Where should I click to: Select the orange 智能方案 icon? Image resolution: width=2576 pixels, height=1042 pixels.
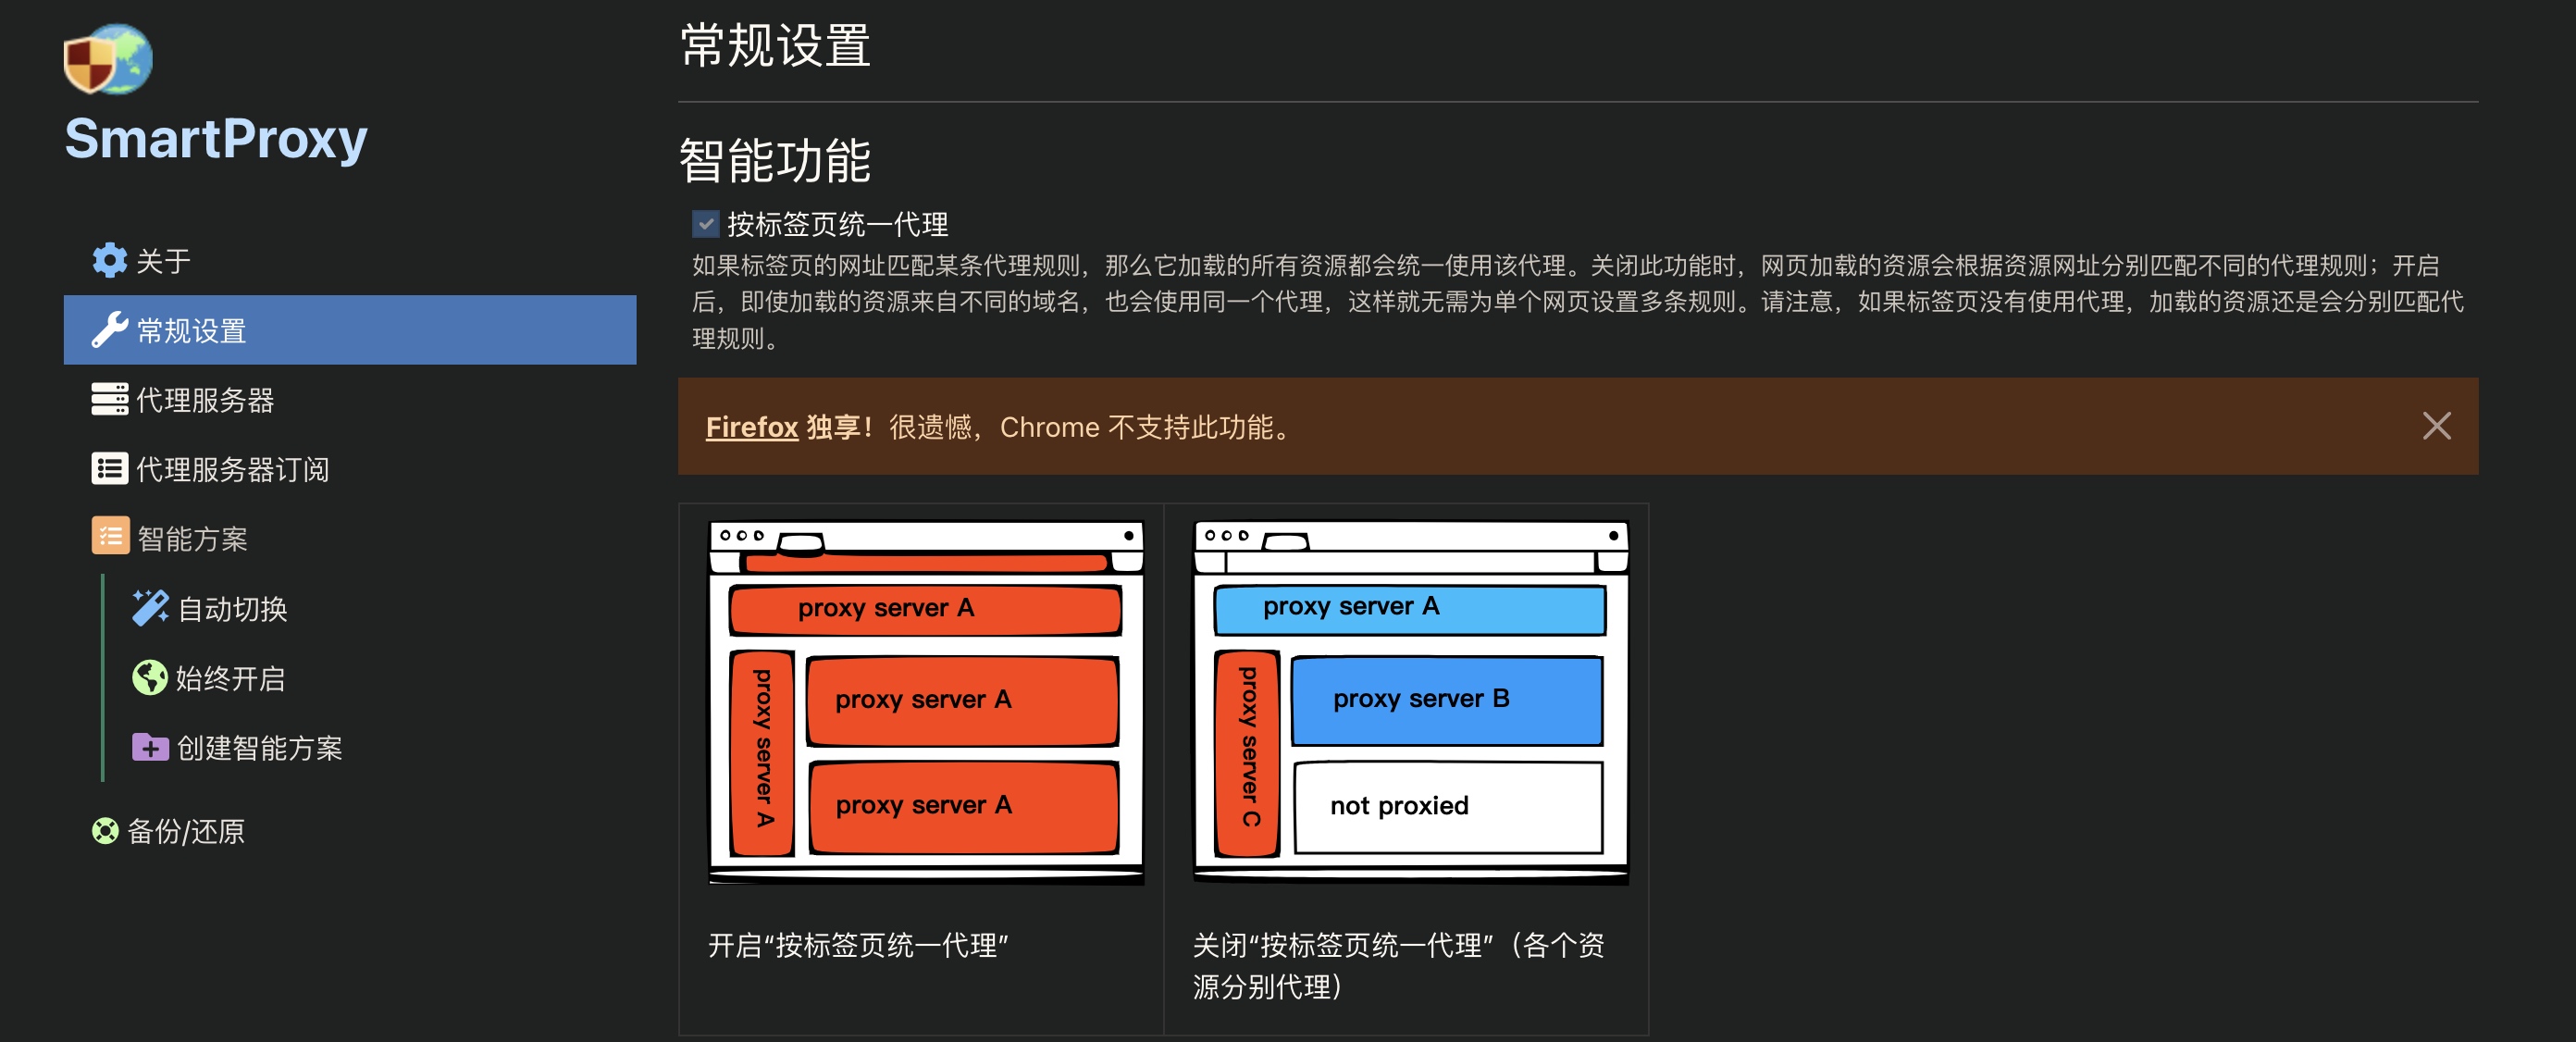(110, 537)
